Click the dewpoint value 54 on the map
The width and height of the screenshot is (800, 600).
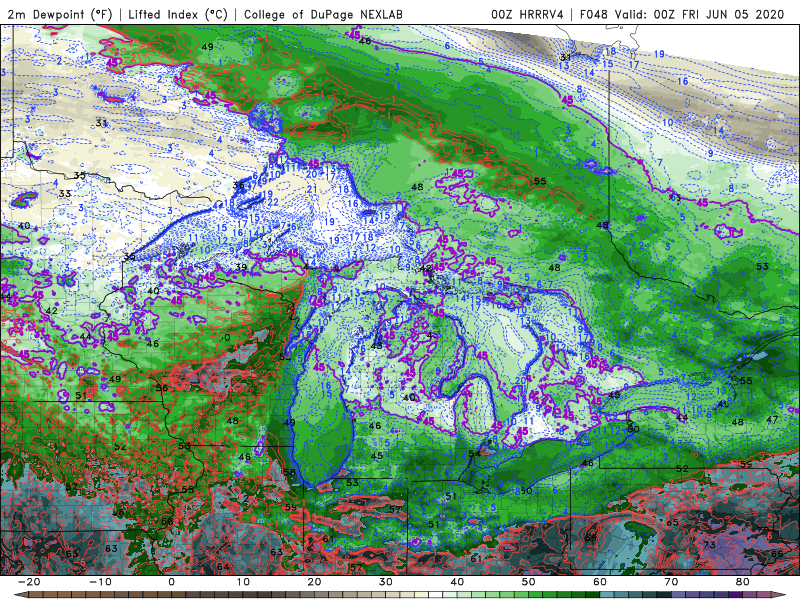click(474, 453)
